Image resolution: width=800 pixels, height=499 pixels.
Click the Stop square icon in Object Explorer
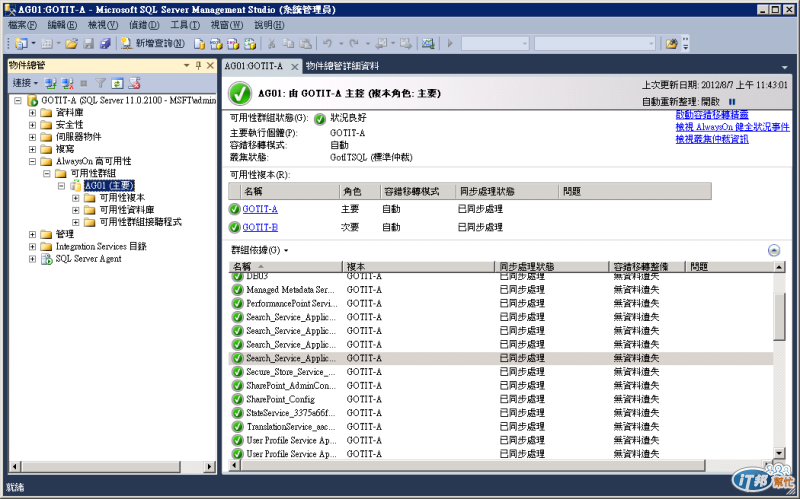point(84,83)
